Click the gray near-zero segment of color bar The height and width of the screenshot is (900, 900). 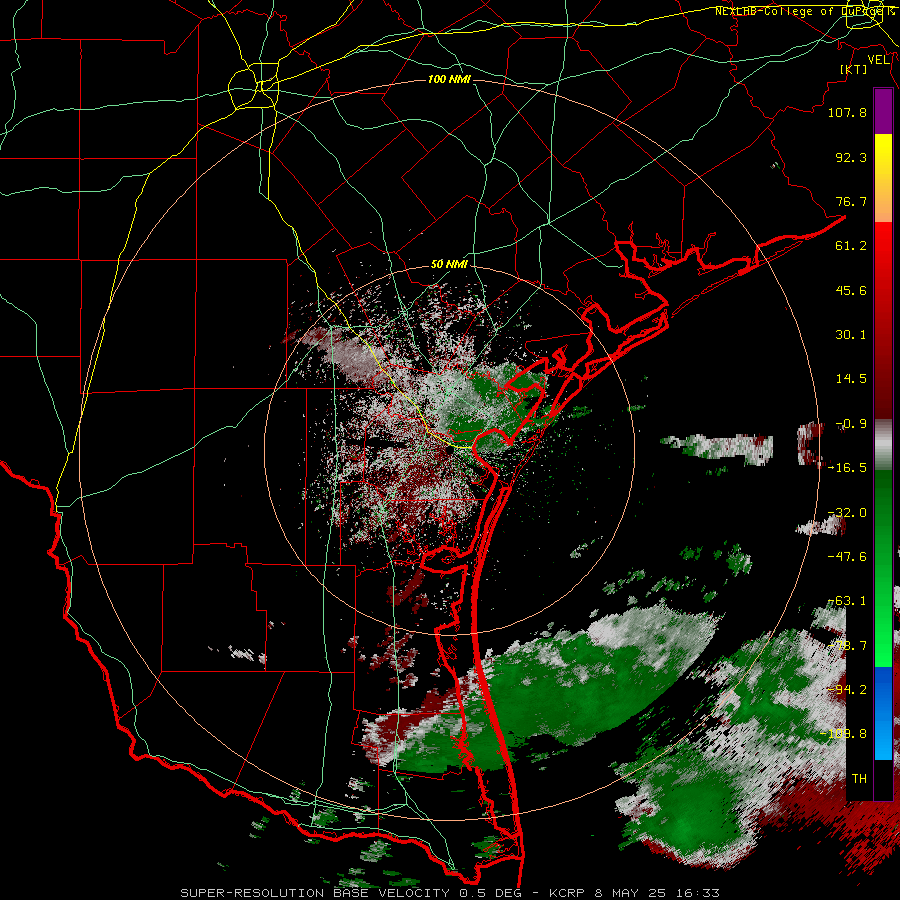click(x=883, y=445)
